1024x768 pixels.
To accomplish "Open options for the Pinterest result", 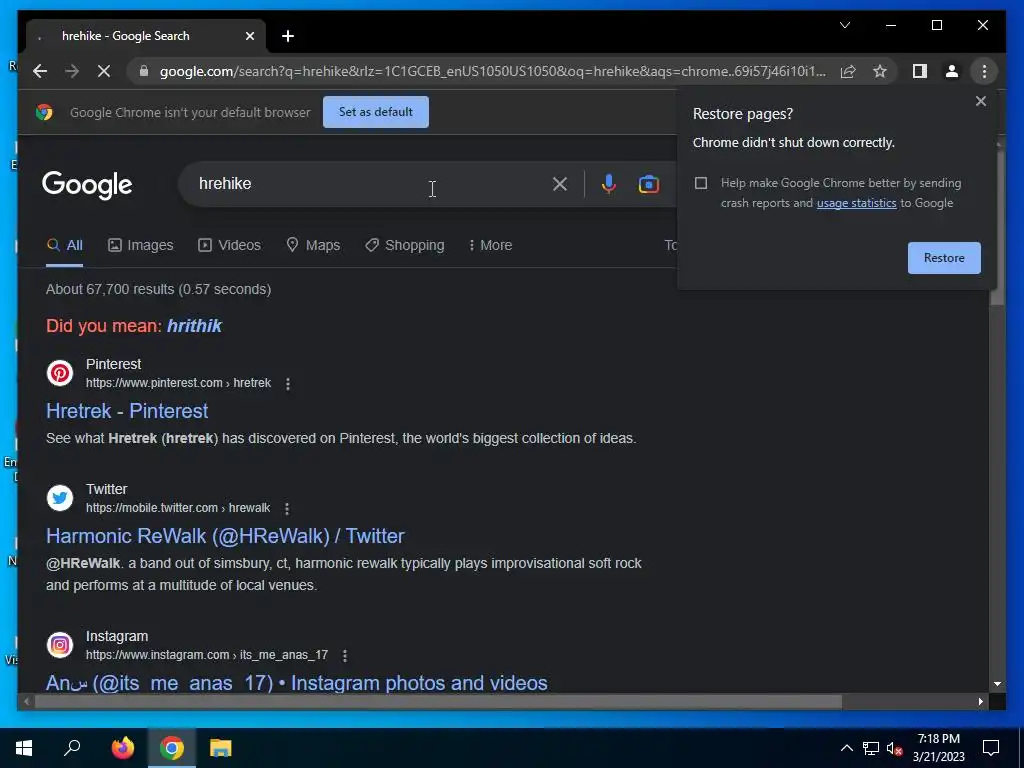I will [288, 384].
